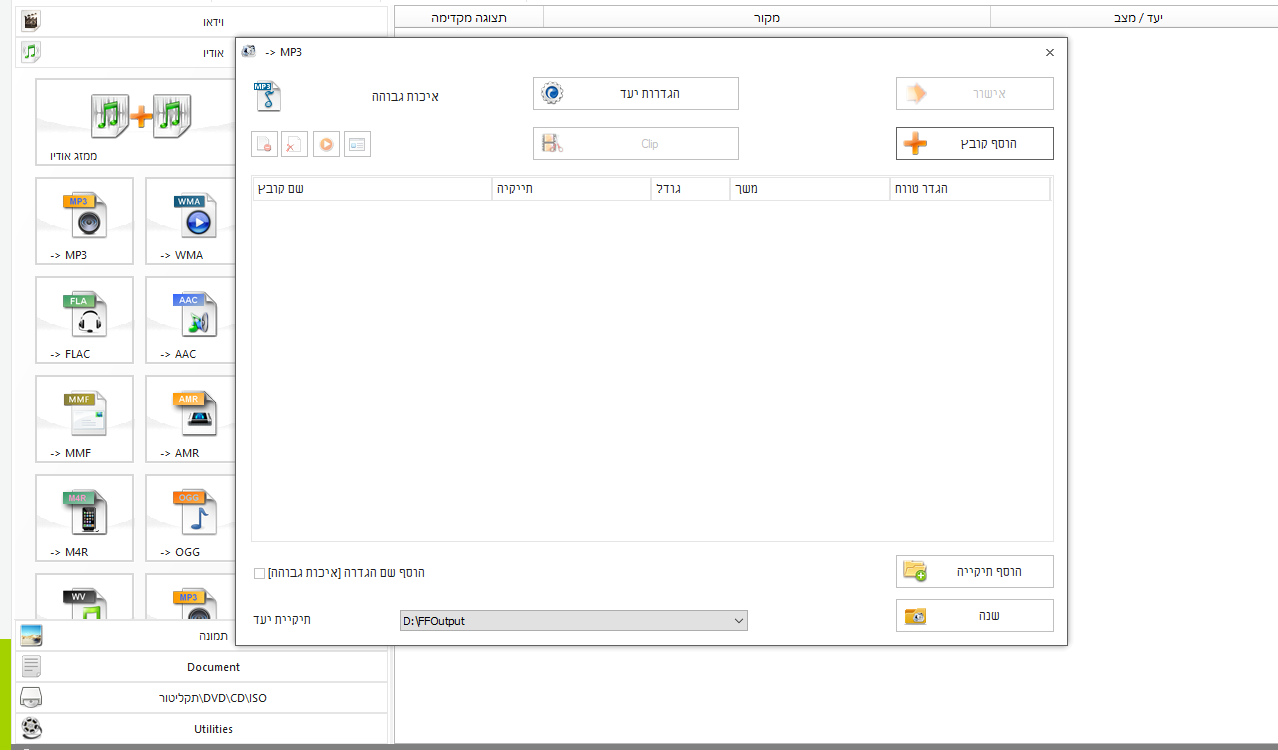
Task: Choose the -> FLAC conversion icon
Action: (x=84, y=320)
